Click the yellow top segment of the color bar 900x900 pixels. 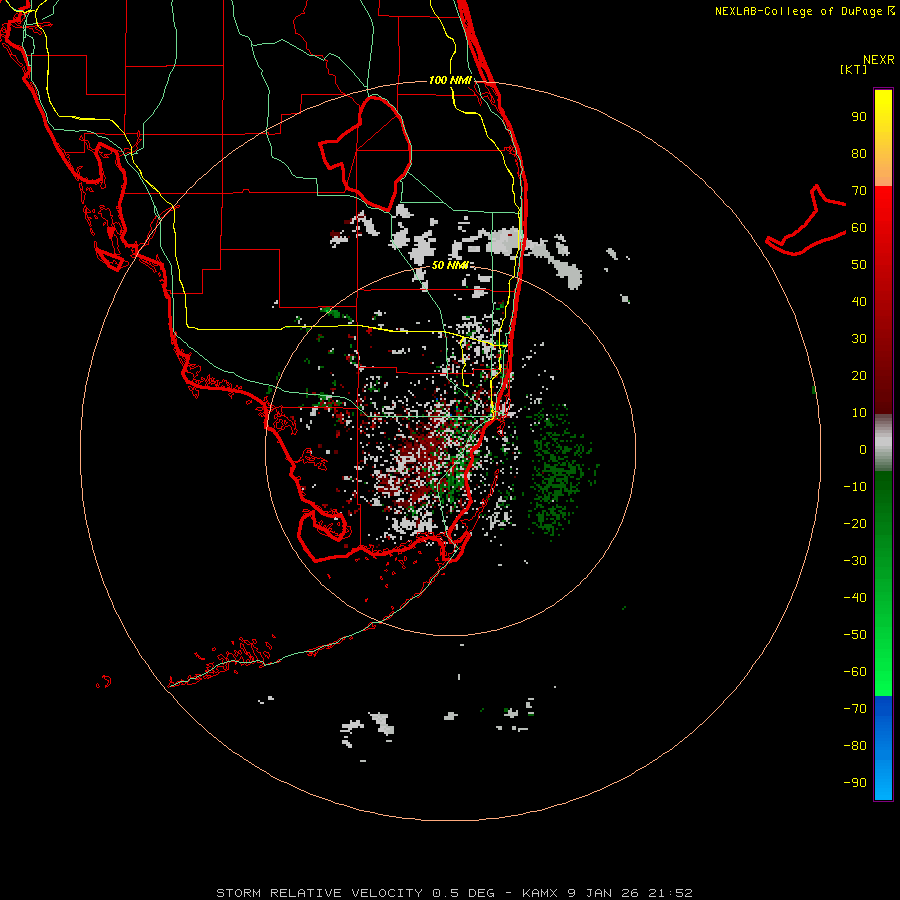coord(883,138)
